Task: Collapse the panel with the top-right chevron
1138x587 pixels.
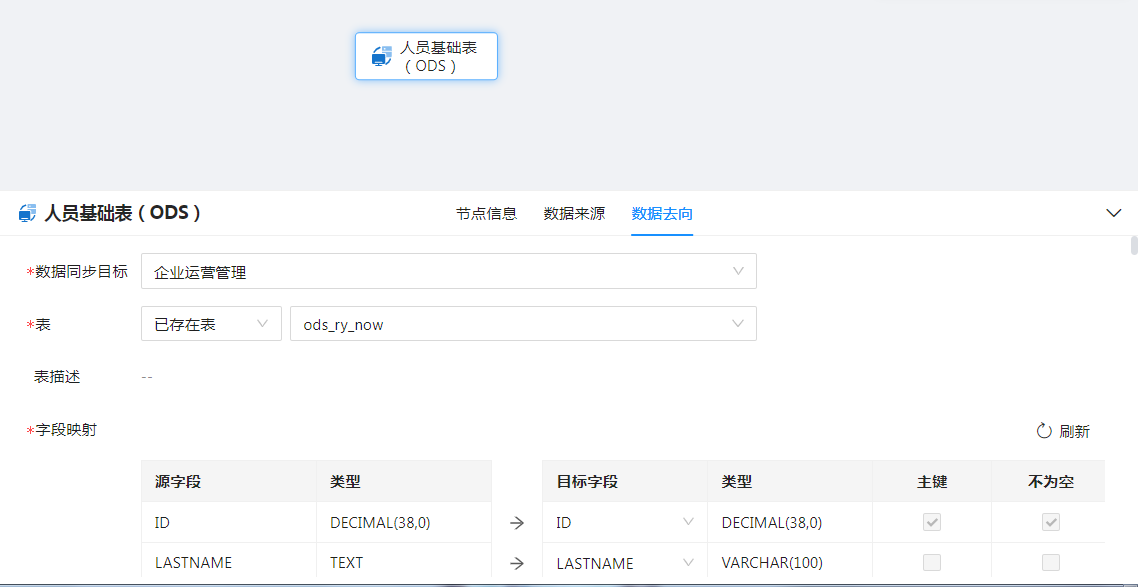Action: click(1114, 213)
